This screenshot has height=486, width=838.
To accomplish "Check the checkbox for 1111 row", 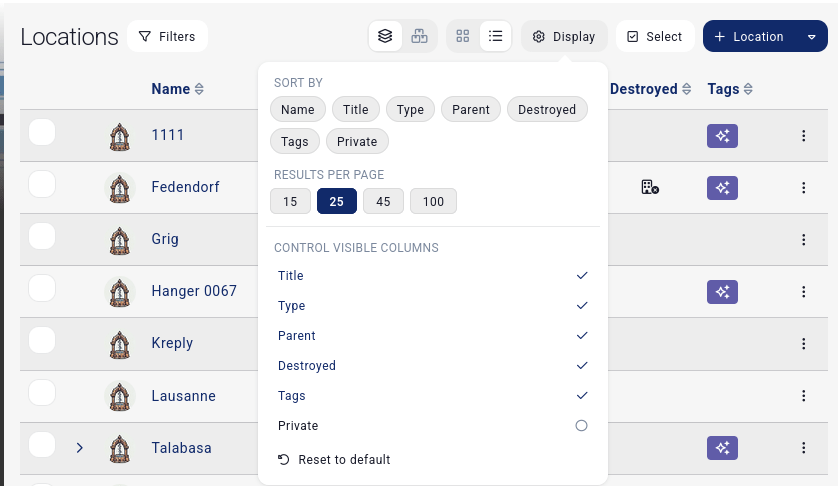I will click(x=42, y=132).
